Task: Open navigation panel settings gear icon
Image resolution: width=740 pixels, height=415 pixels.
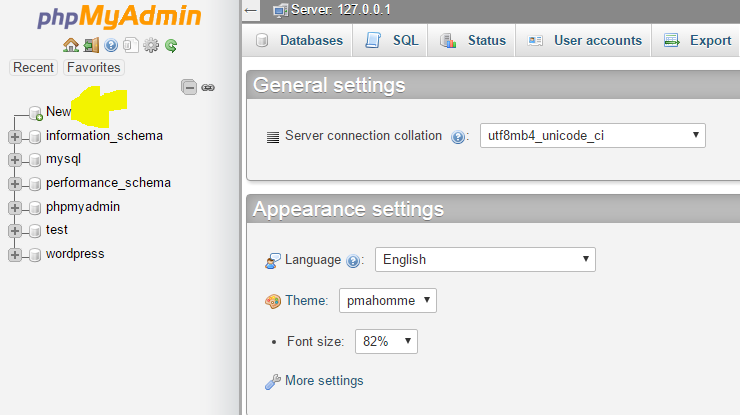Action: click(x=151, y=45)
